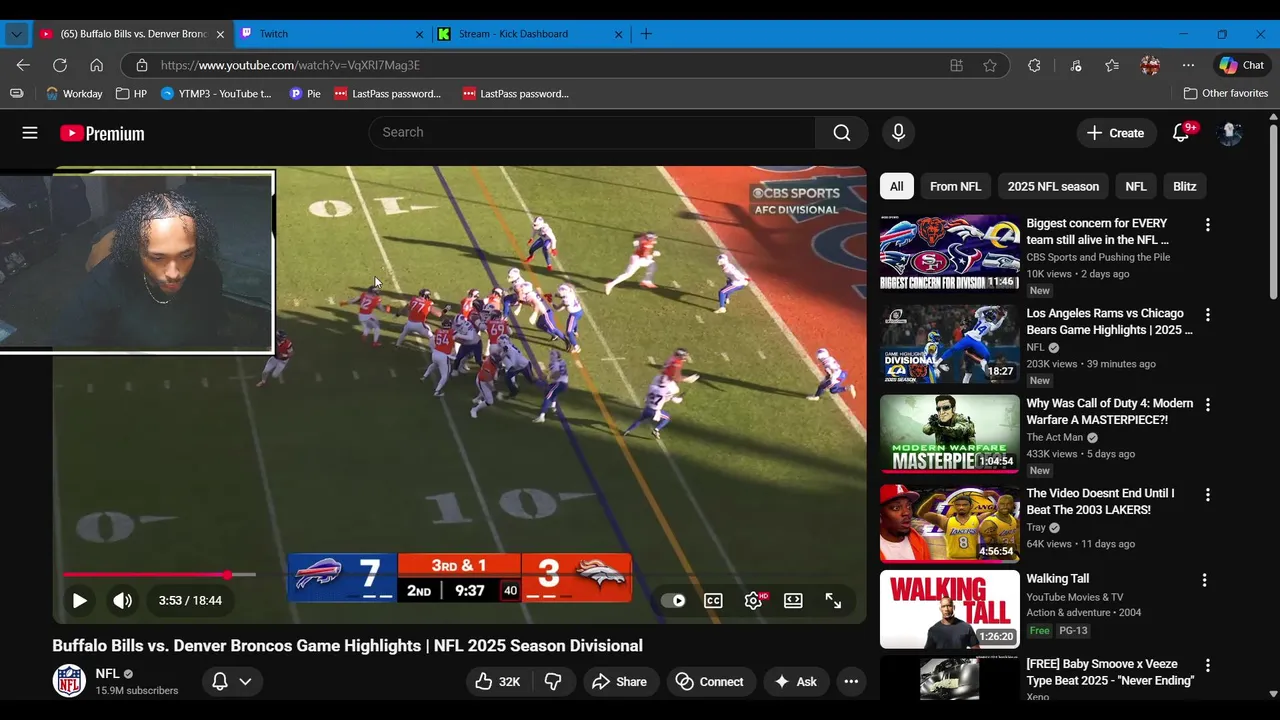Screen dimensions: 1280x720
Task: Open the HP bookmarks folder
Action: point(131,94)
